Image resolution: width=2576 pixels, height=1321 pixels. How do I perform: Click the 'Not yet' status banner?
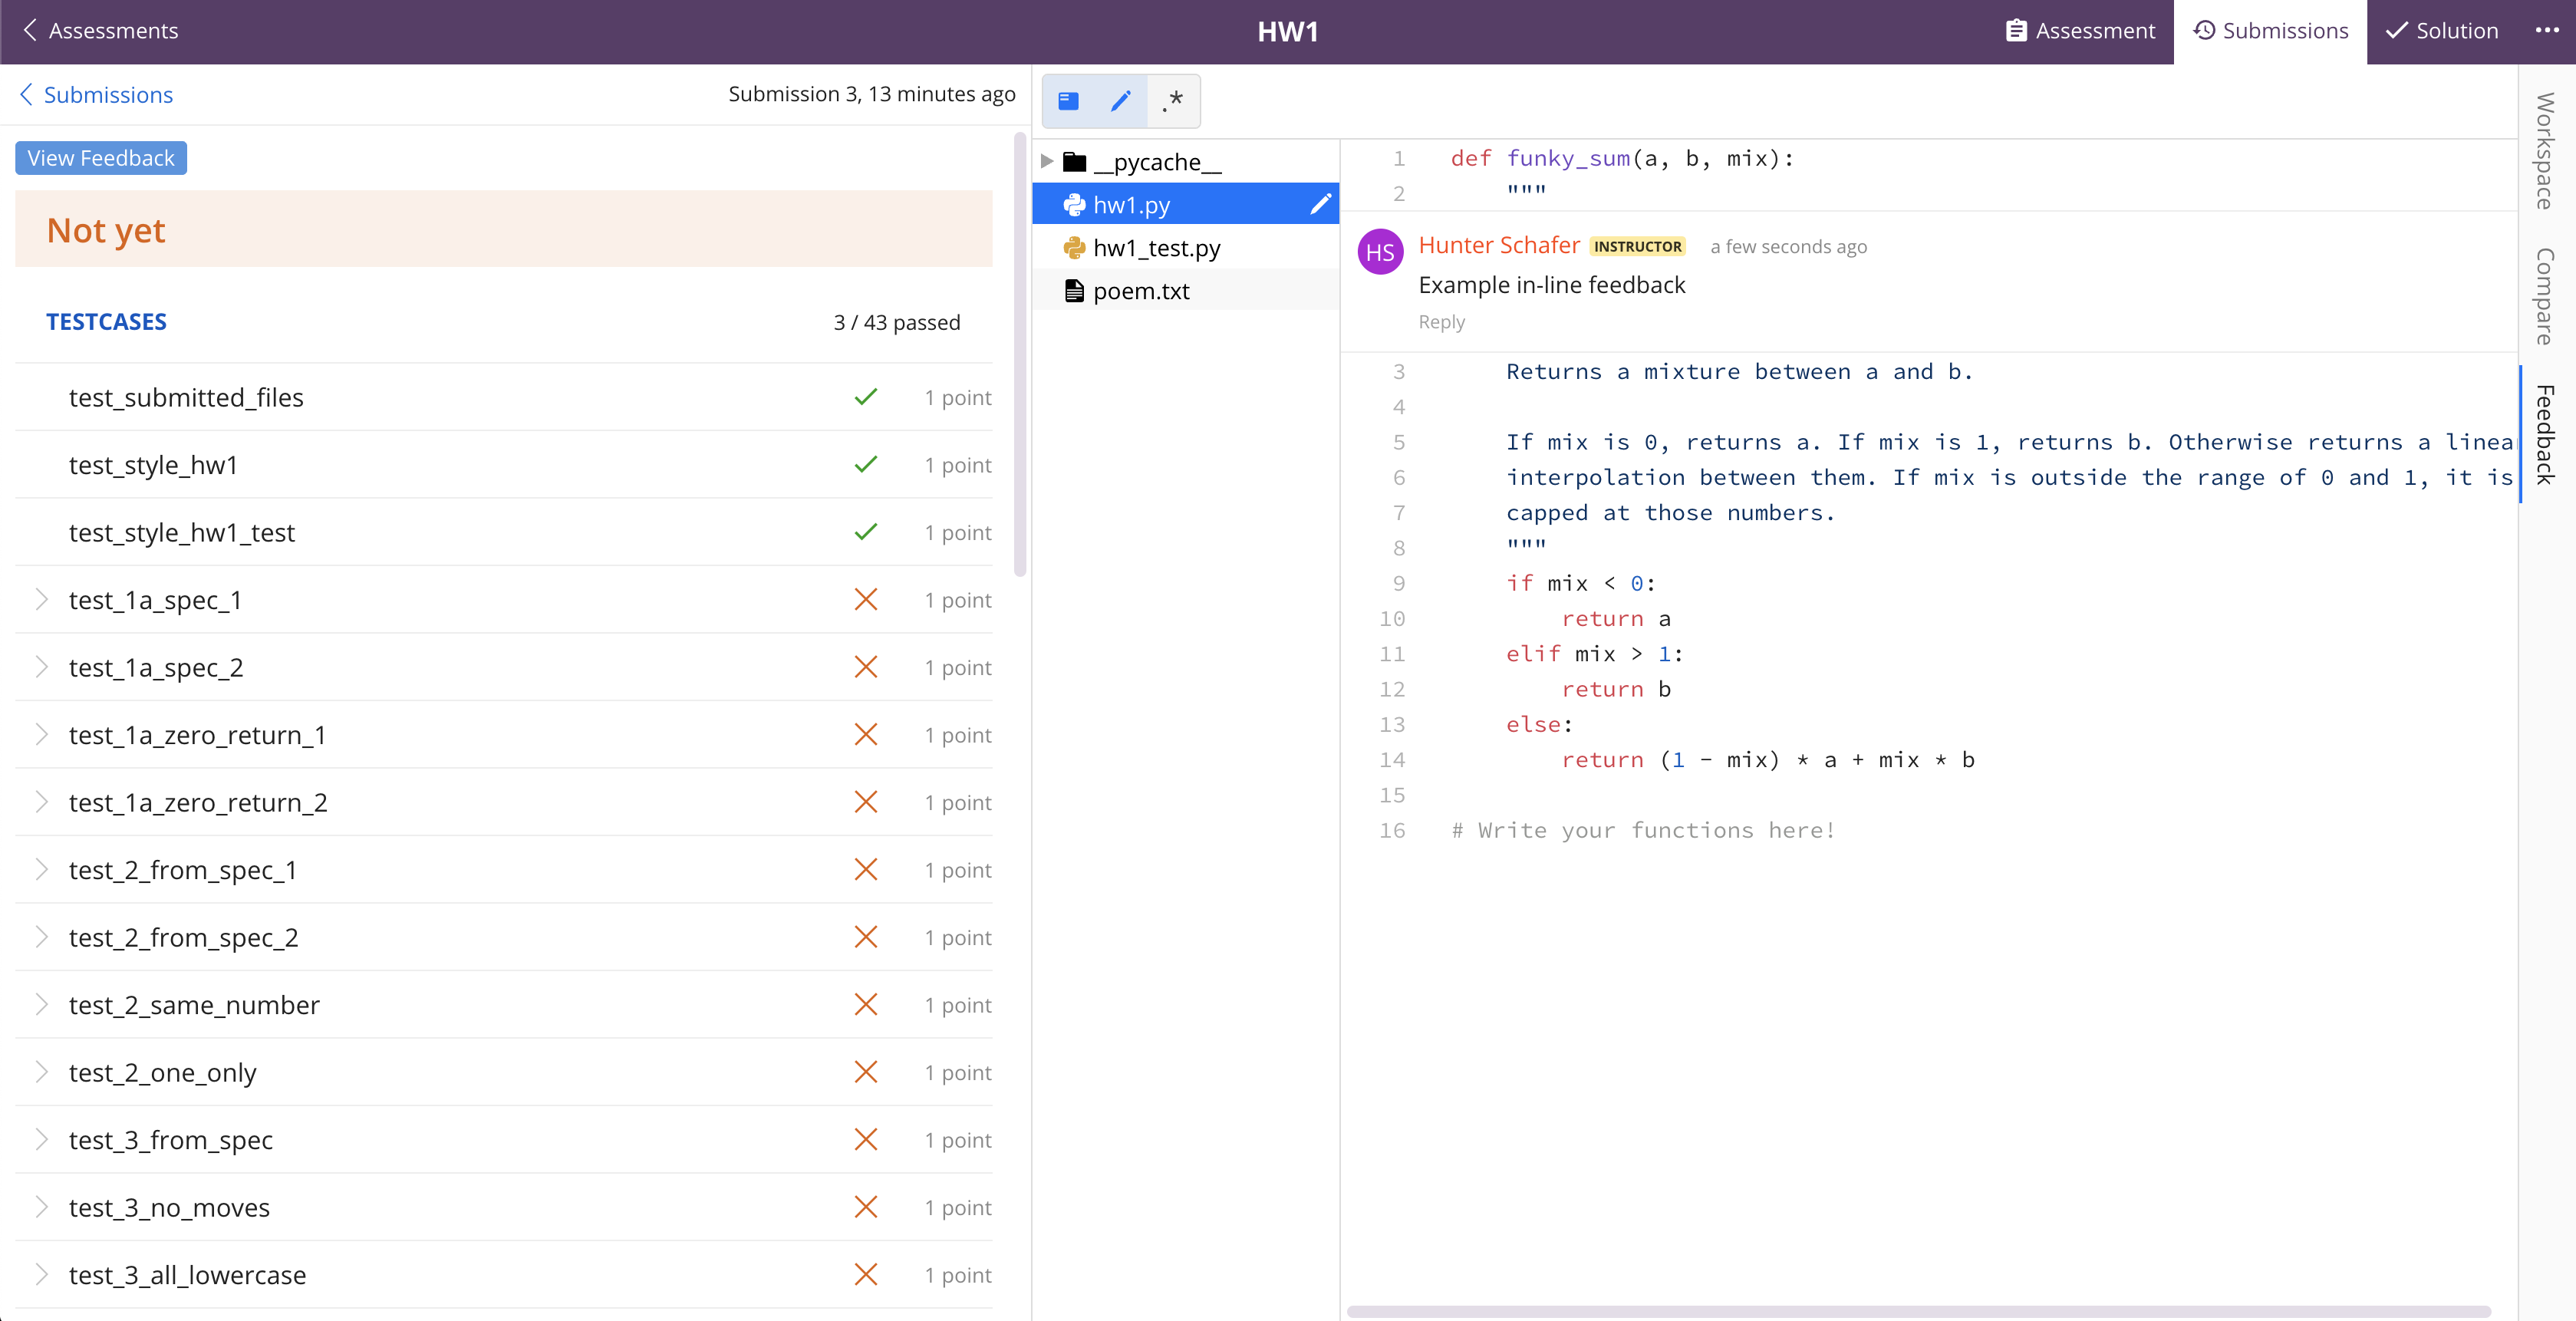point(504,229)
